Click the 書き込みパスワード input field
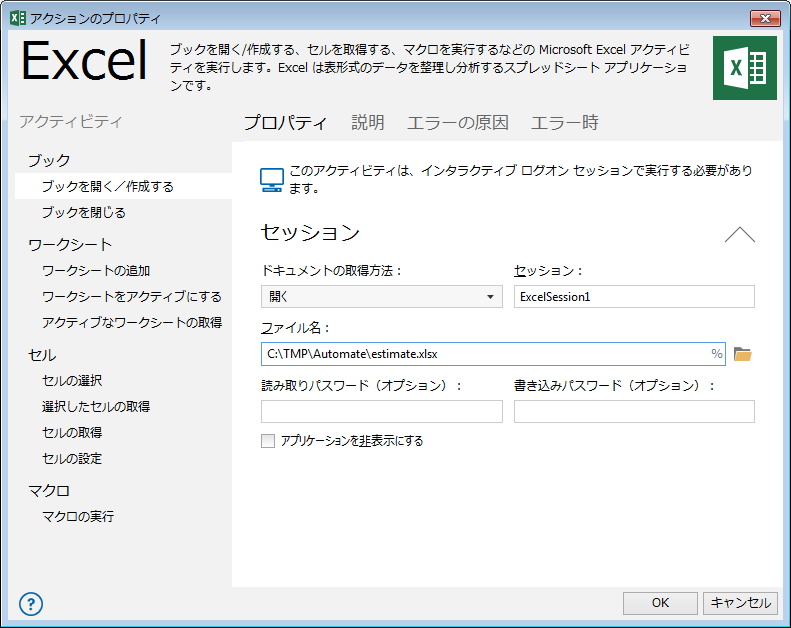Viewport: 791px width, 628px height. pos(634,412)
